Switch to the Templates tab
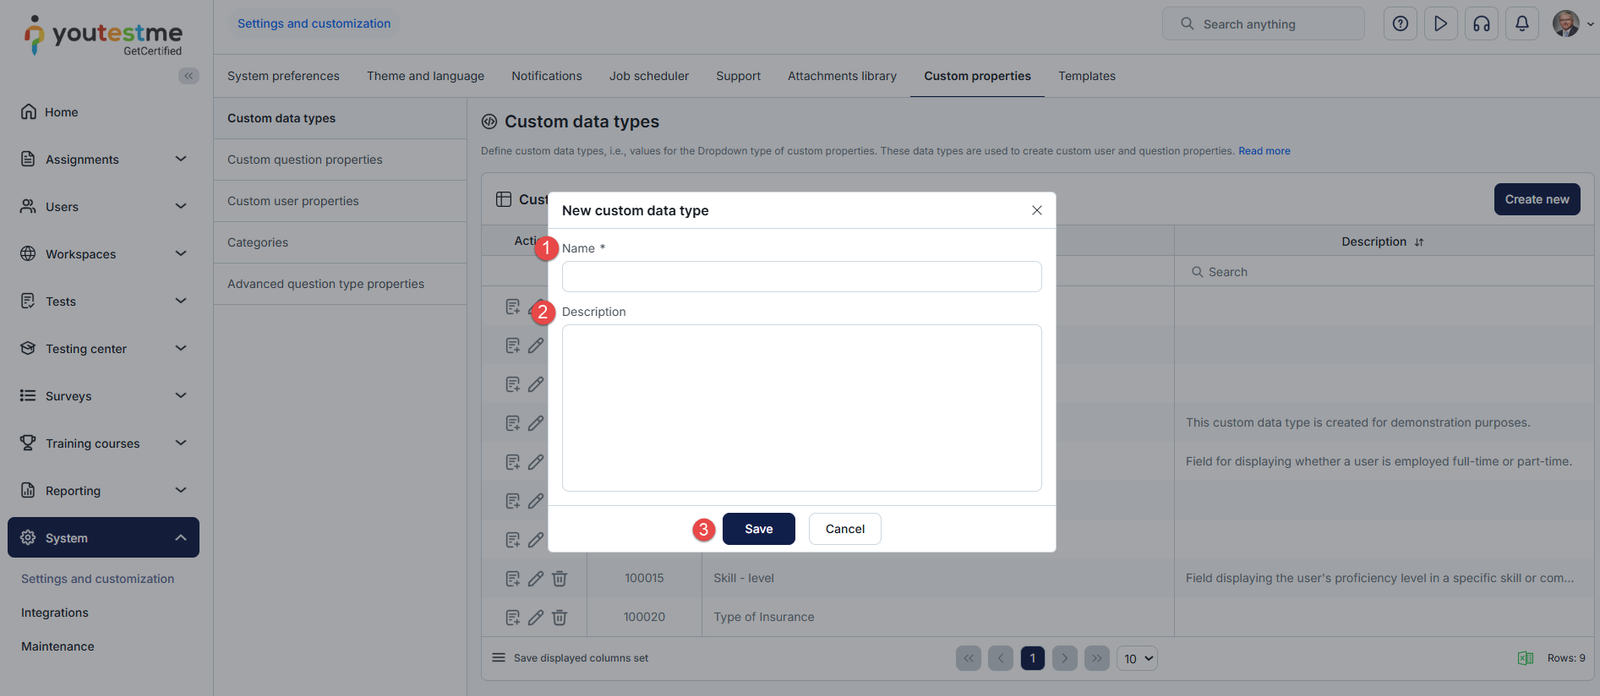Image resolution: width=1600 pixels, height=696 pixels. 1086,76
